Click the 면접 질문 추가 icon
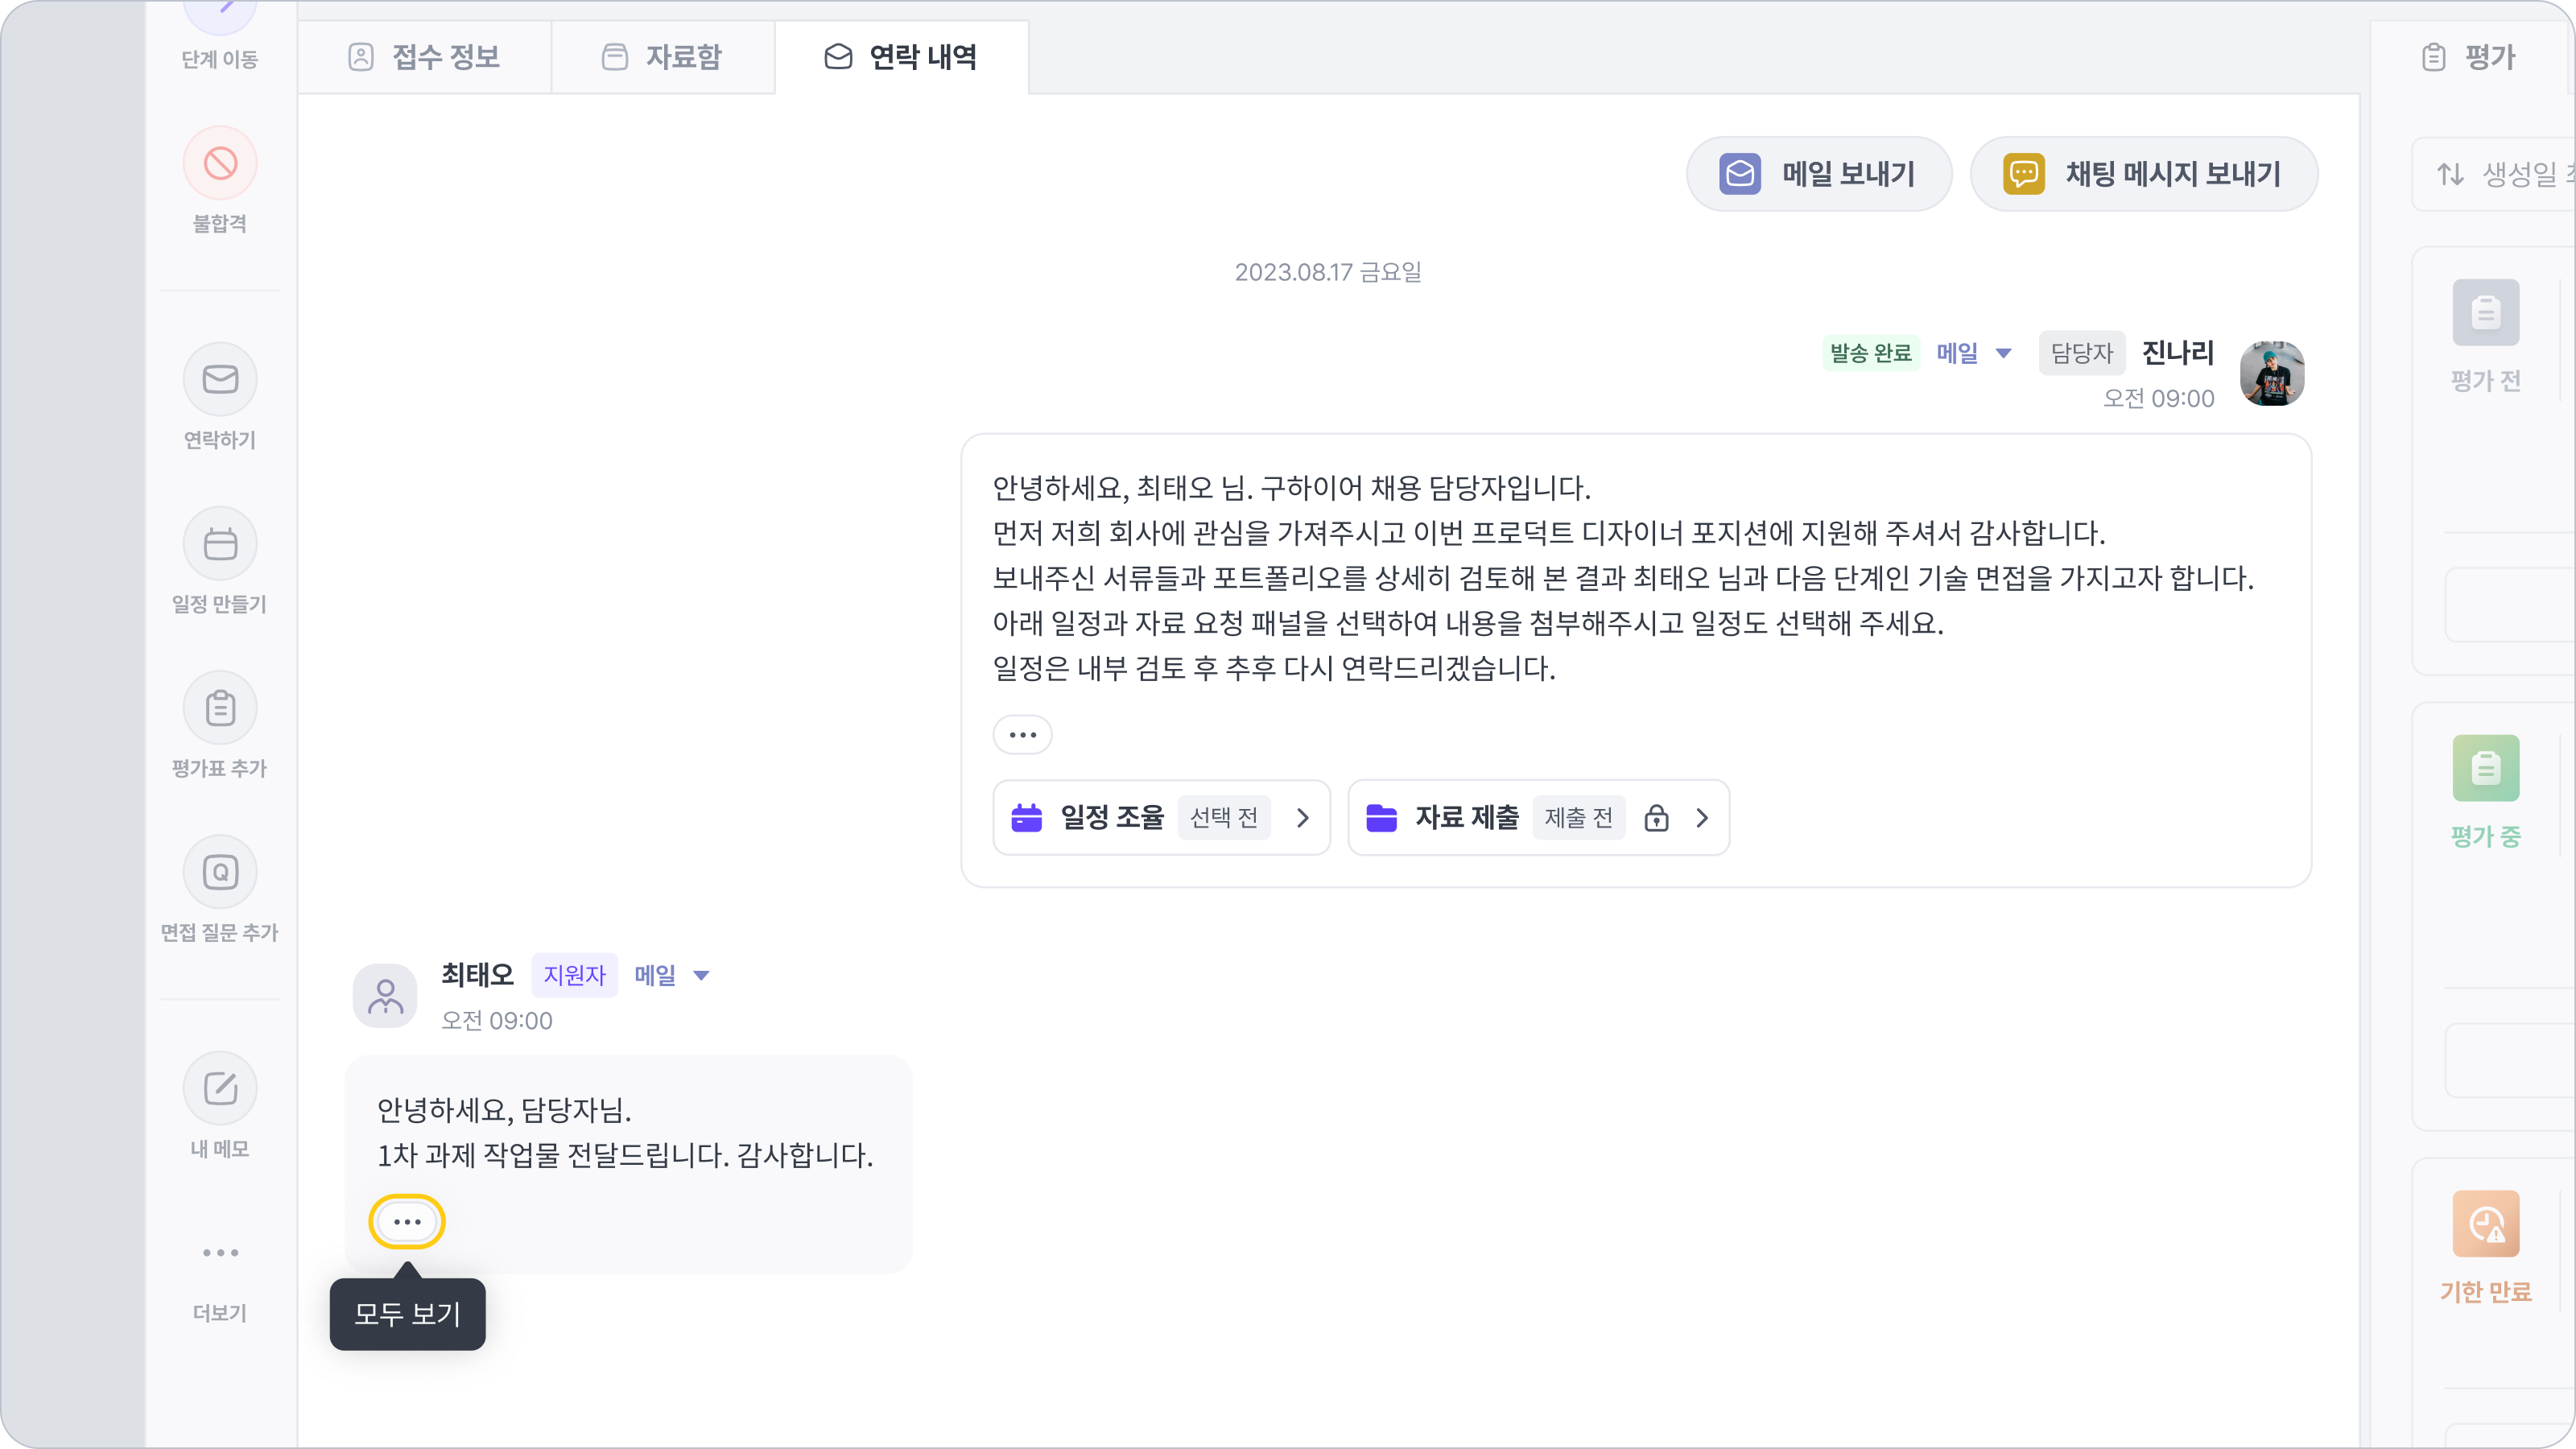 point(220,872)
